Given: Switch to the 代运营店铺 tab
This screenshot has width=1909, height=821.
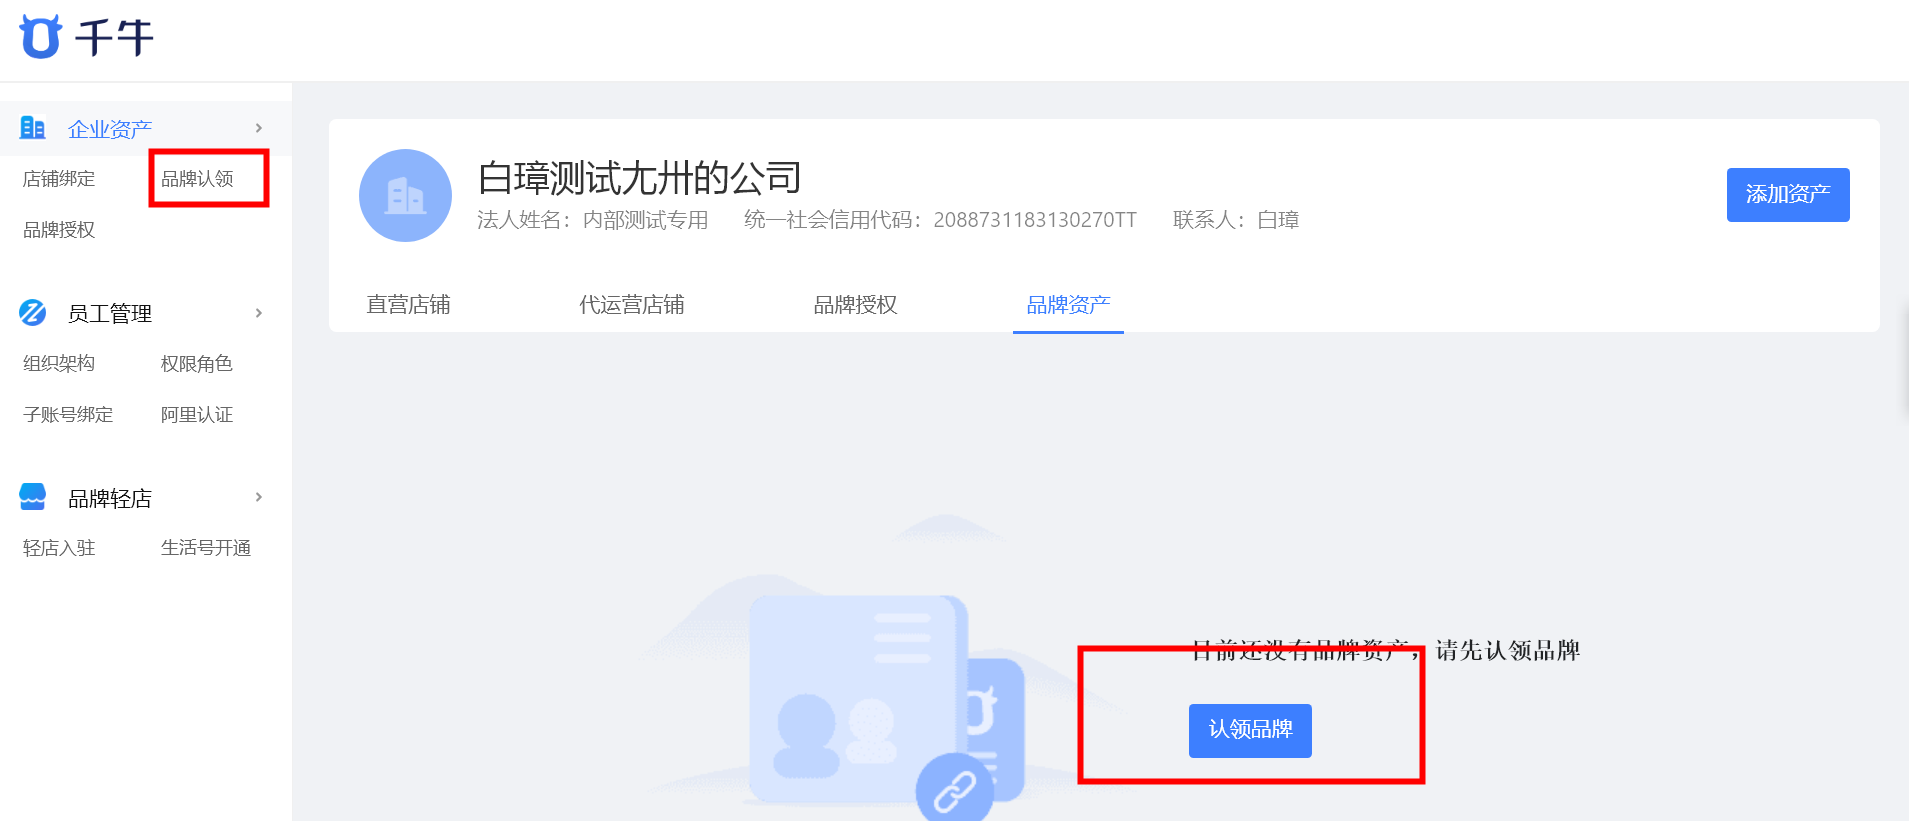Looking at the screenshot, I should pos(632,305).
